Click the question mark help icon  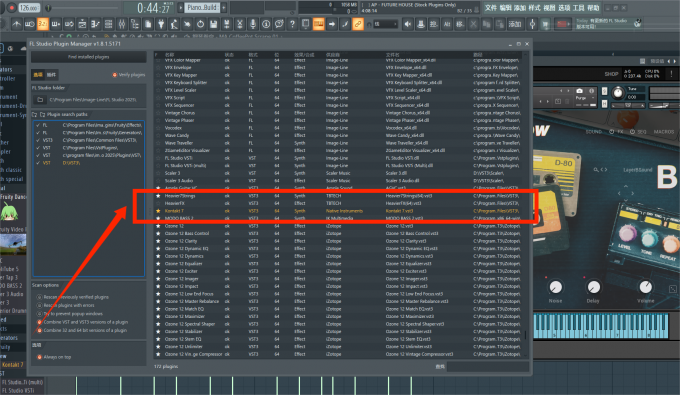[292, 24]
